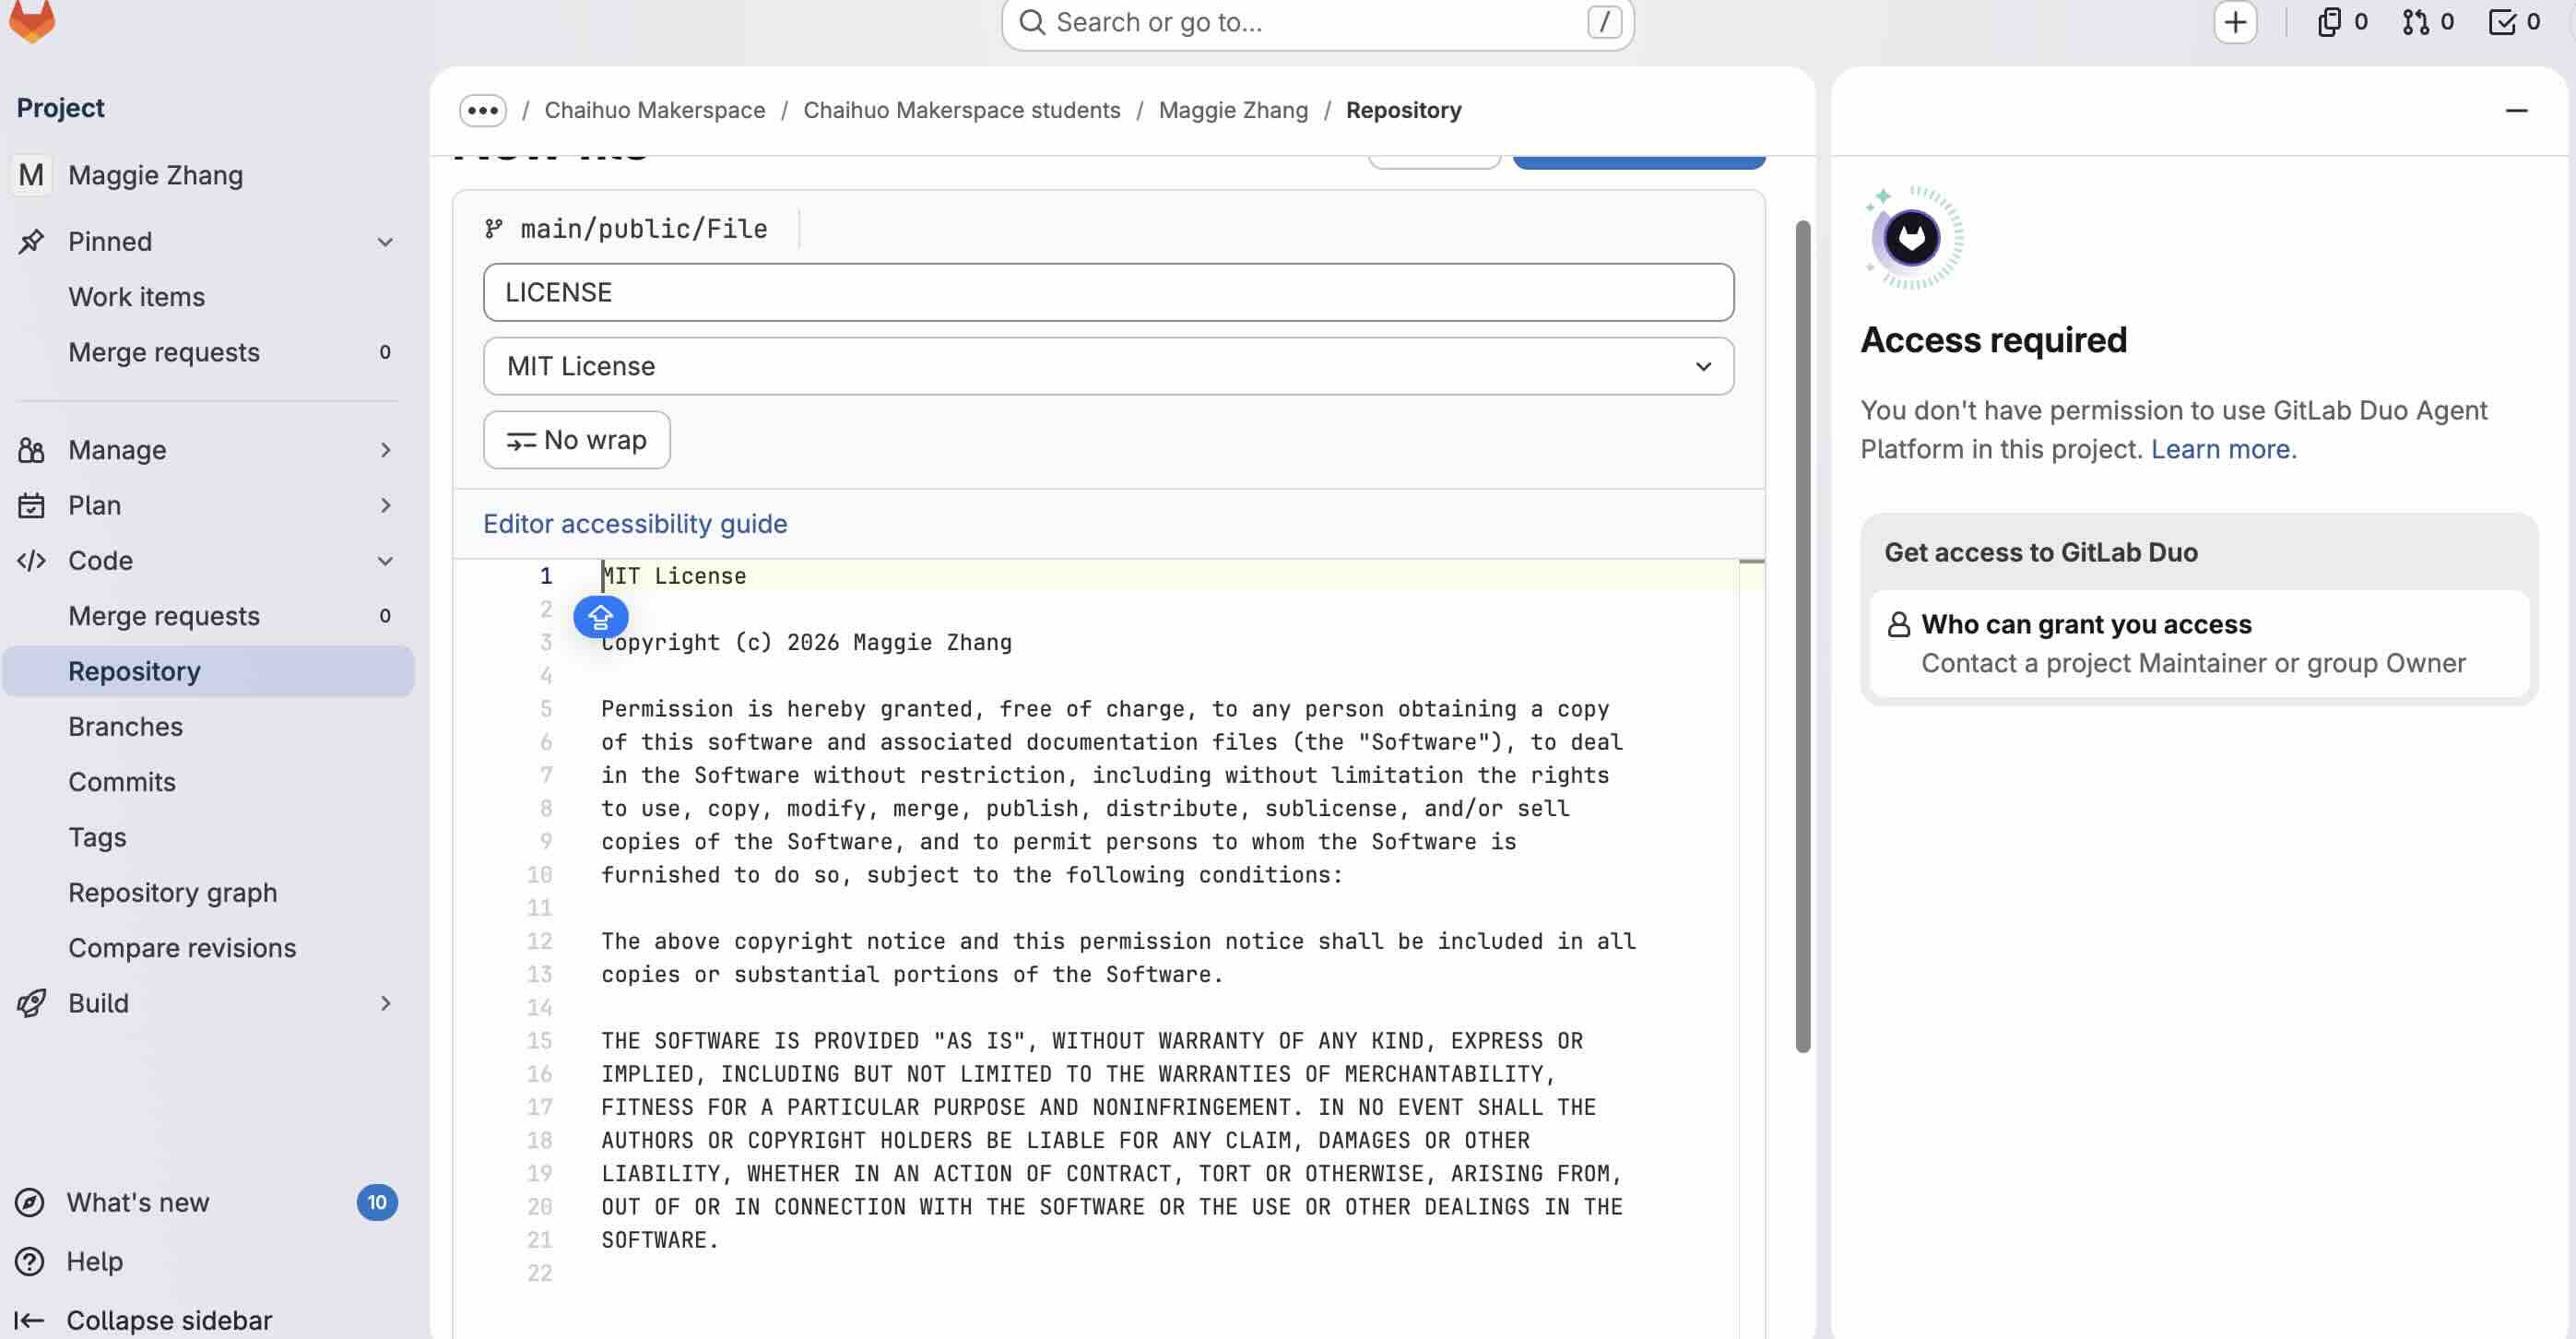Go to Chaihuo Makerspace breadcrumb
The height and width of the screenshot is (1339, 2576).
[655, 110]
